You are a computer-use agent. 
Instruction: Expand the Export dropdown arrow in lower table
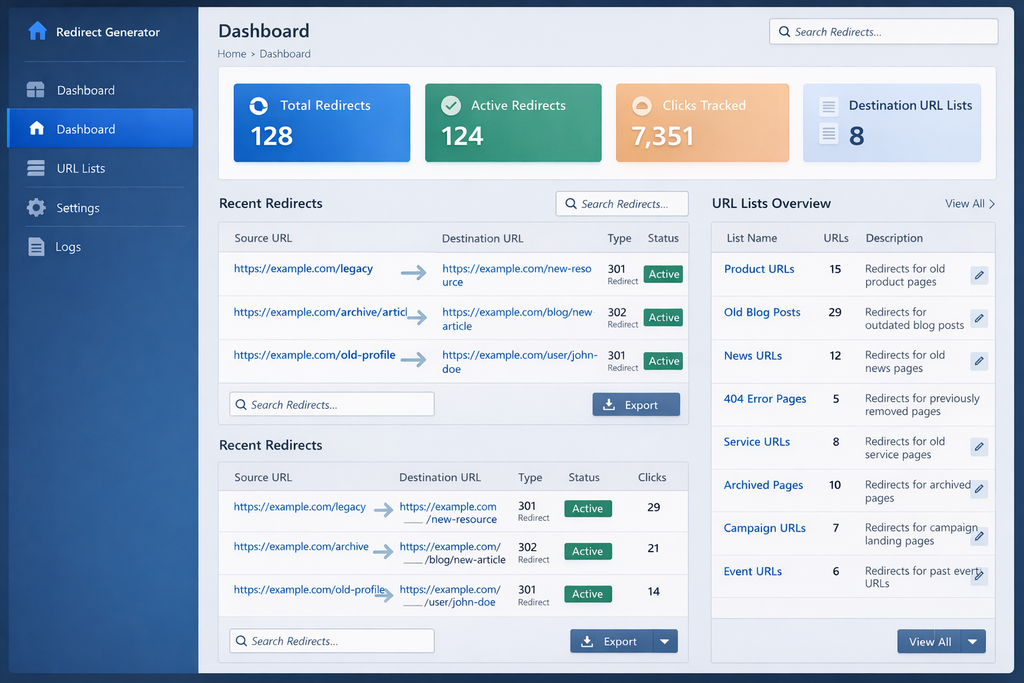pos(664,642)
